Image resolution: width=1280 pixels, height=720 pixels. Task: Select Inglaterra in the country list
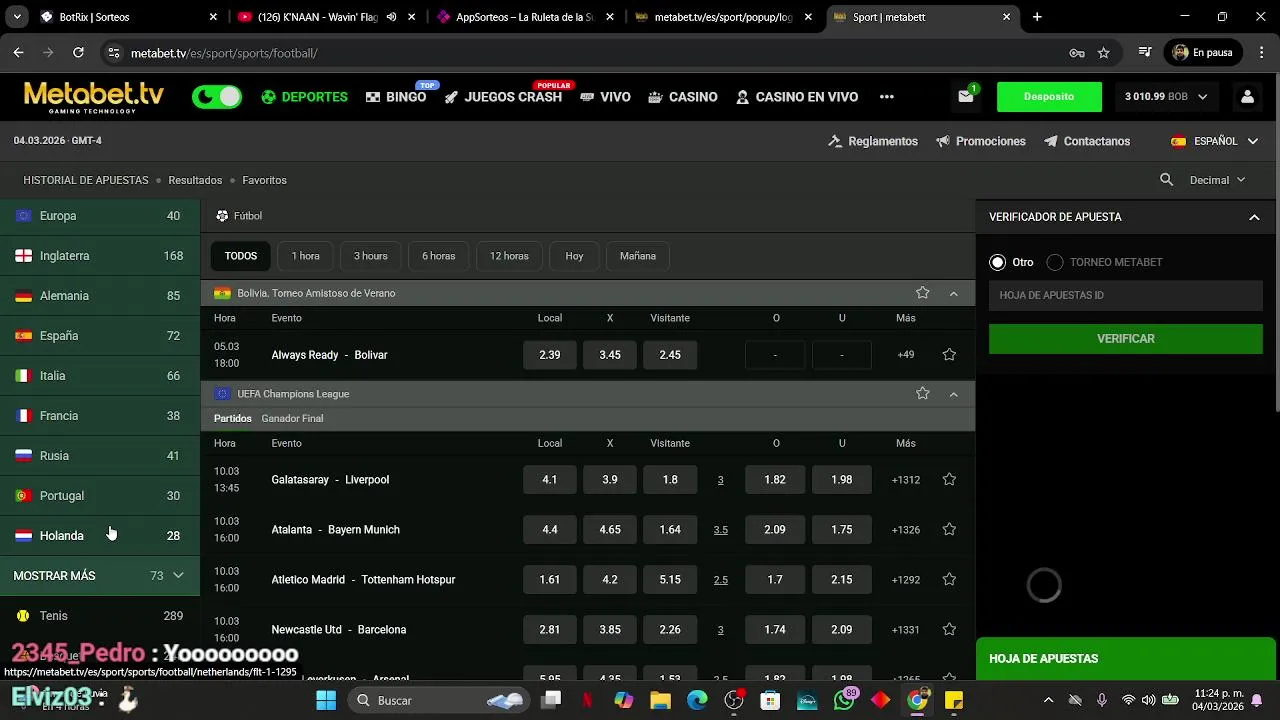pyautogui.click(x=99, y=256)
